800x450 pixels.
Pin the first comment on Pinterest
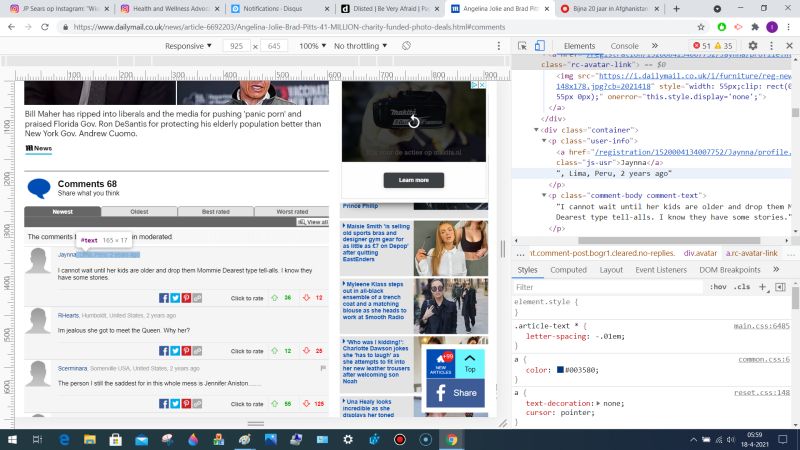(x=186, y=298)
